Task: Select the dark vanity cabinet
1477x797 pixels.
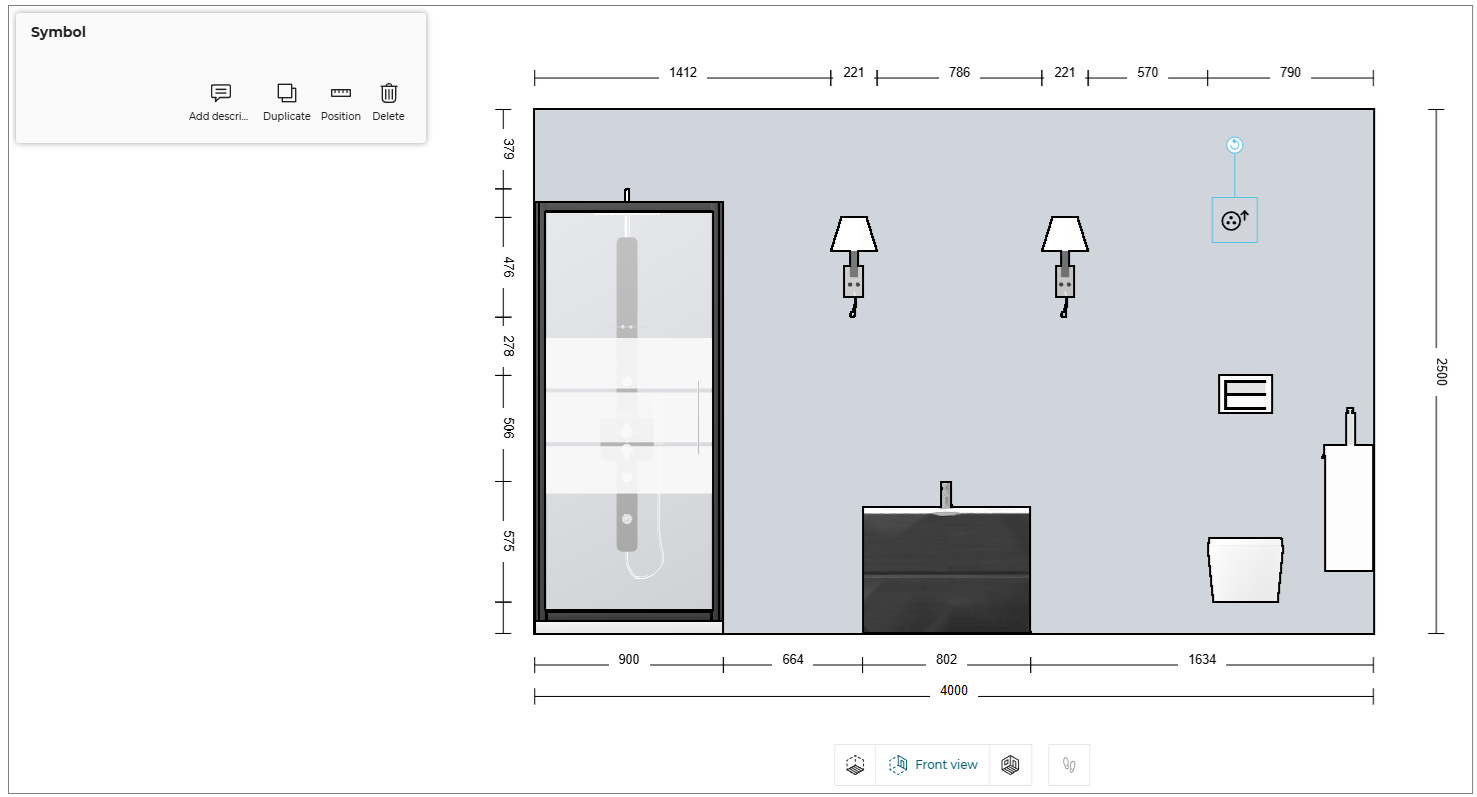Action: click(946, 570)
